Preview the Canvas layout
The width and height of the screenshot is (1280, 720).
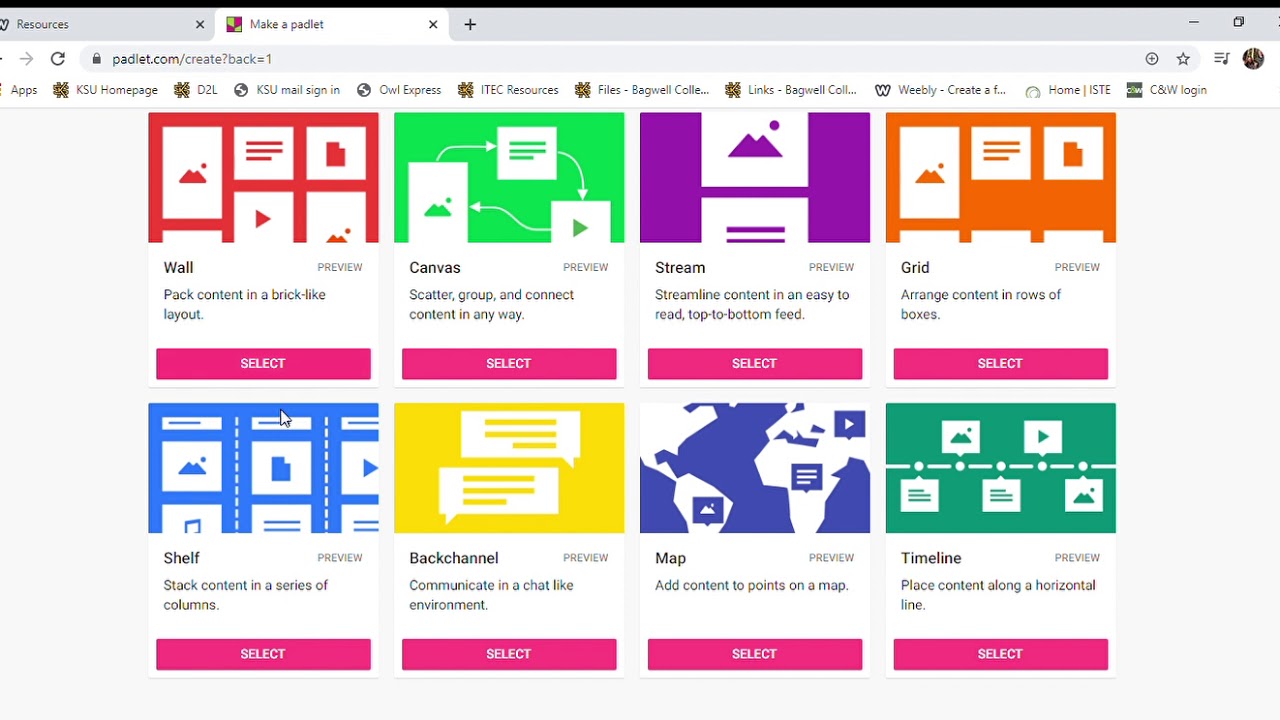click(x=586, y=267)
